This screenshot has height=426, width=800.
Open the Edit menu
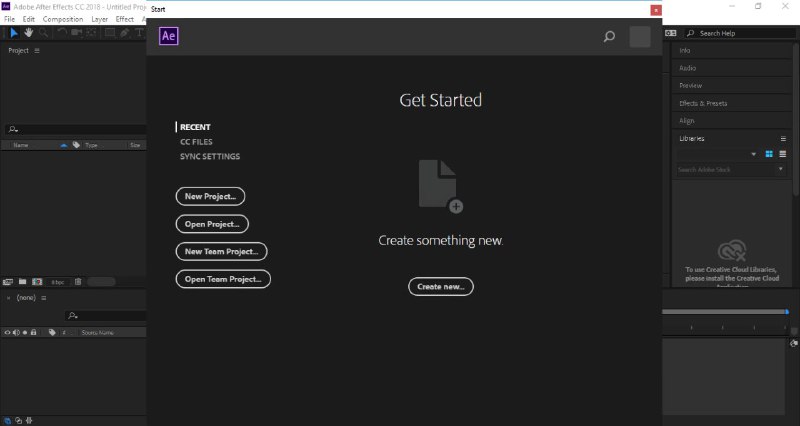pos(29,19)
